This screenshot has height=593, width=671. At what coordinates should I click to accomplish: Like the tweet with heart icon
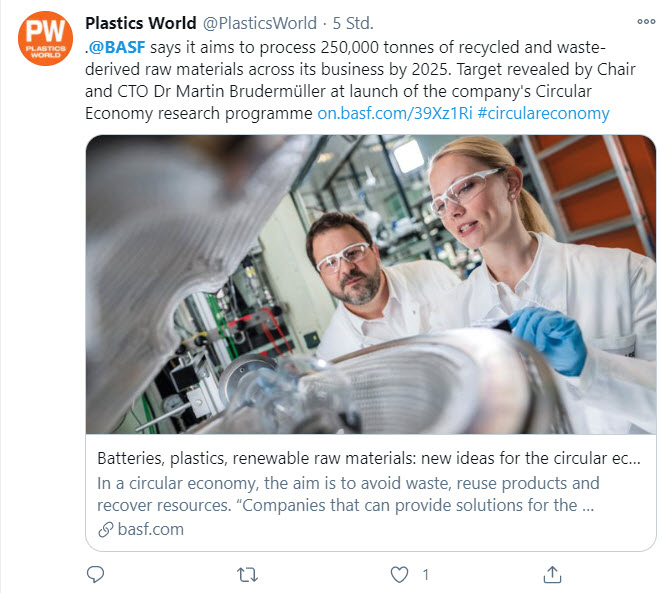coord(399,575)
